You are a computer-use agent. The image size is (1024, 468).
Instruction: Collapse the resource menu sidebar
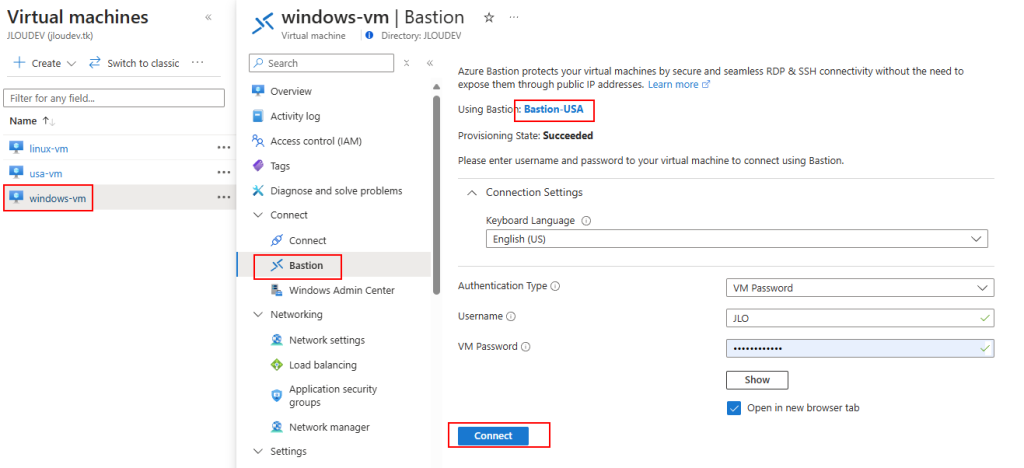[x=430, y=63]
